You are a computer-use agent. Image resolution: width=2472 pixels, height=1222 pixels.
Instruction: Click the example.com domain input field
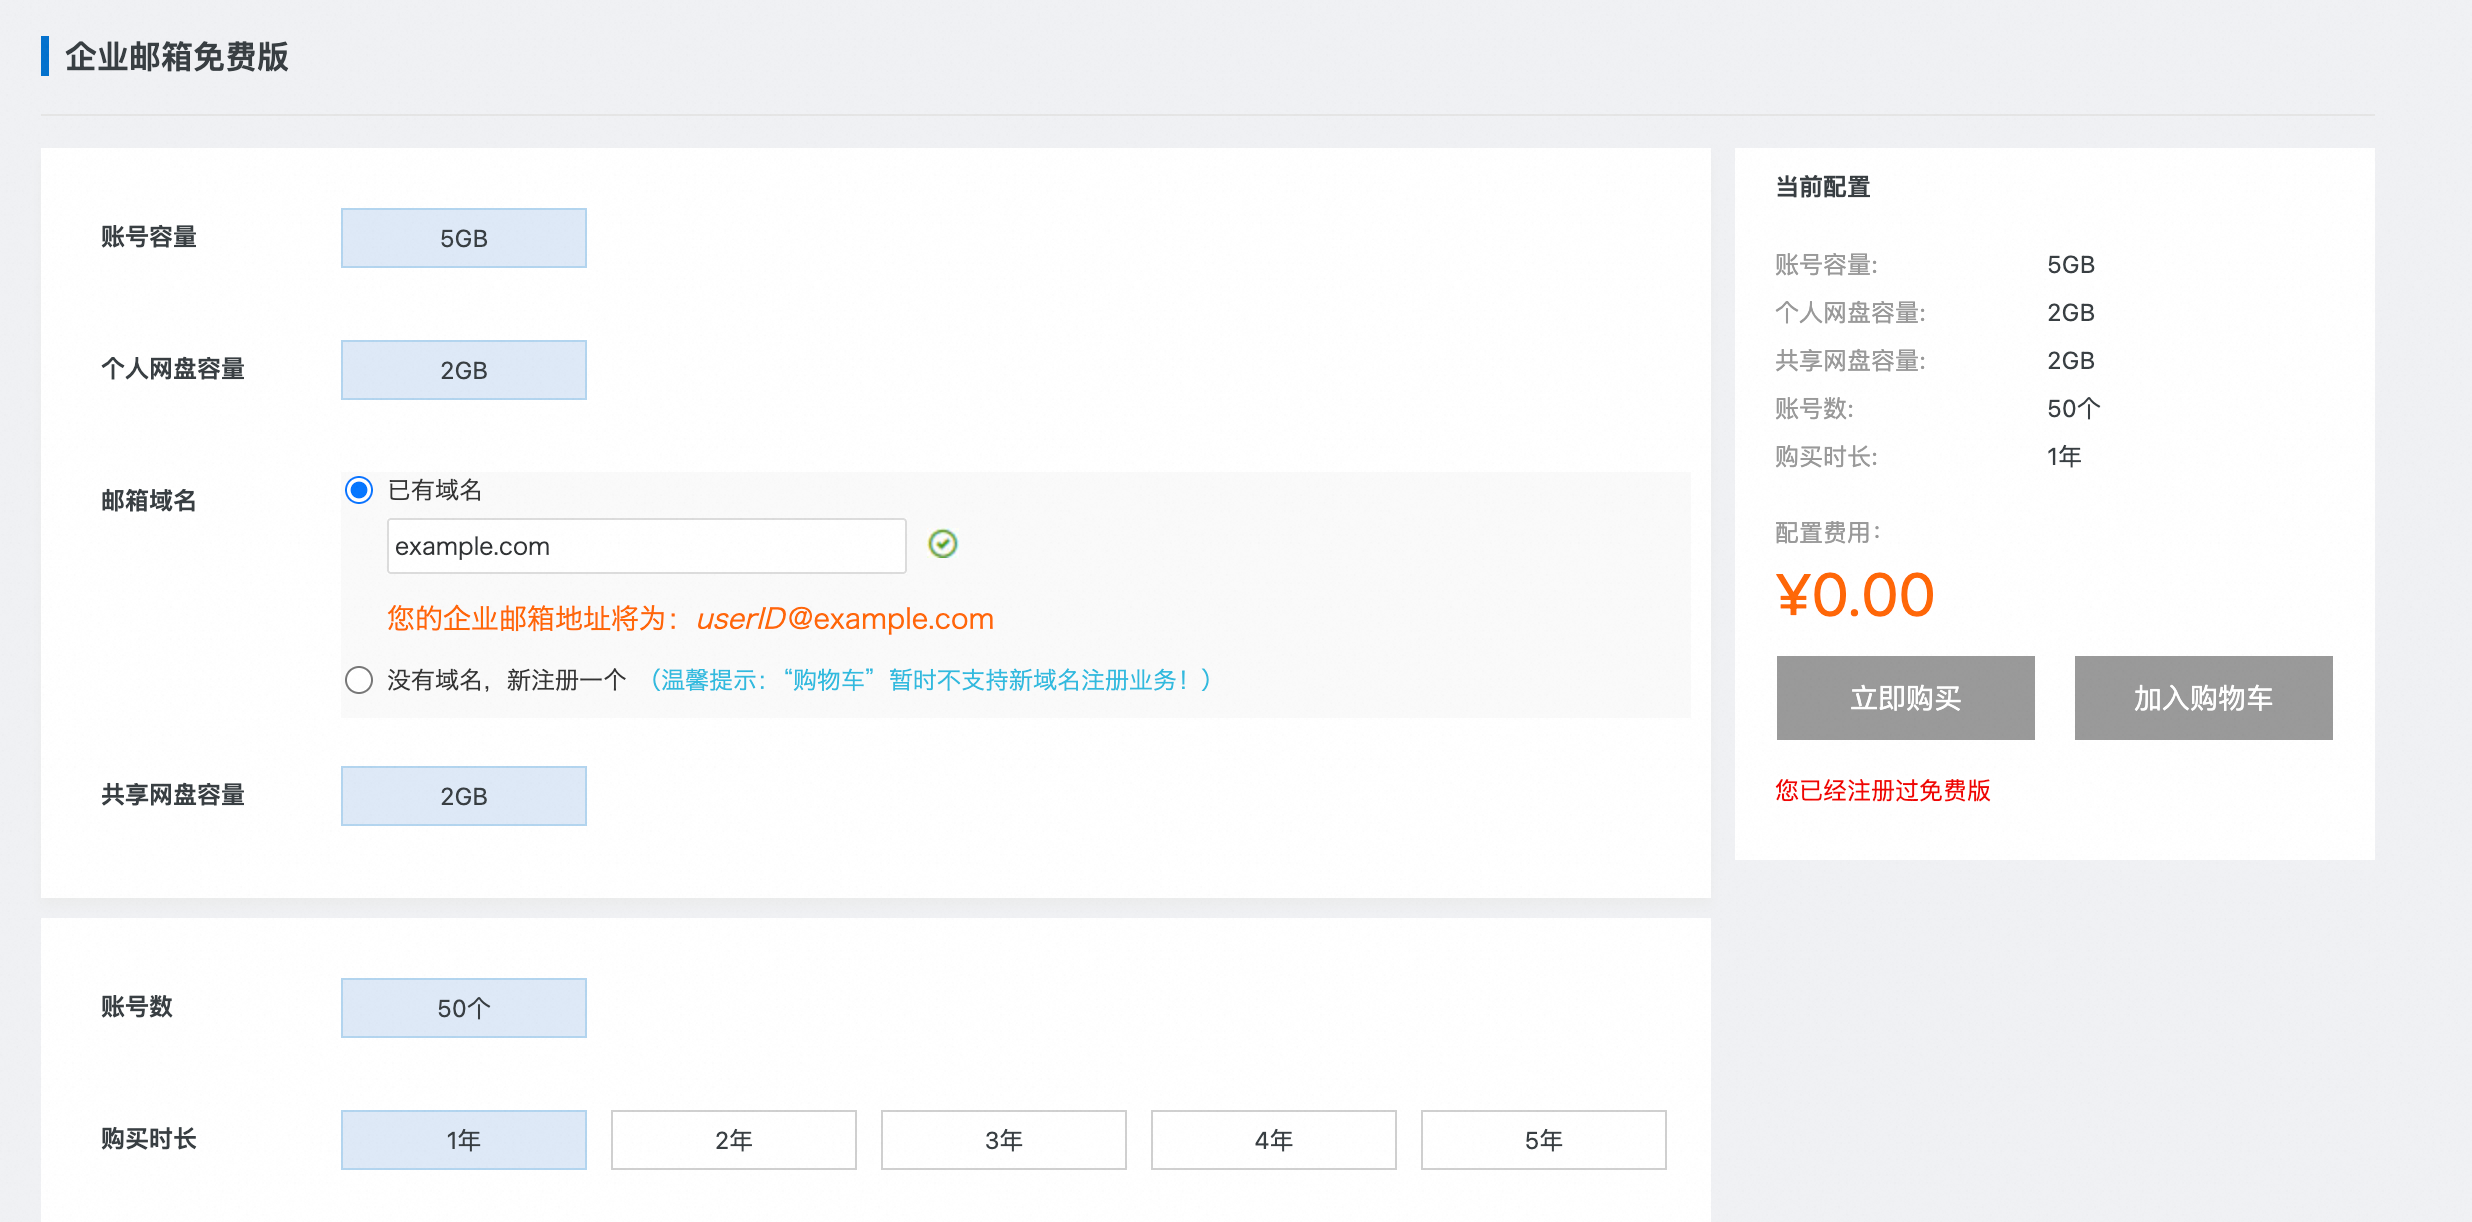(646, 546)
